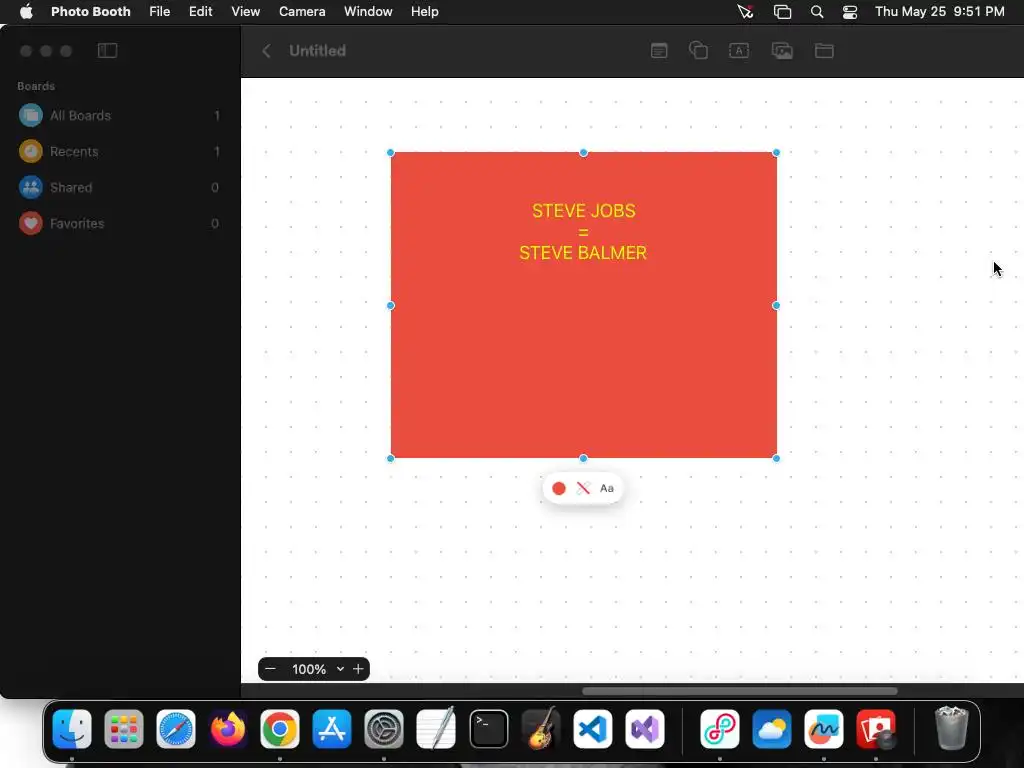Screen dimensions: 1024x768
Task: Go back with the chevron beside Untitled
Action: point(266,51)
